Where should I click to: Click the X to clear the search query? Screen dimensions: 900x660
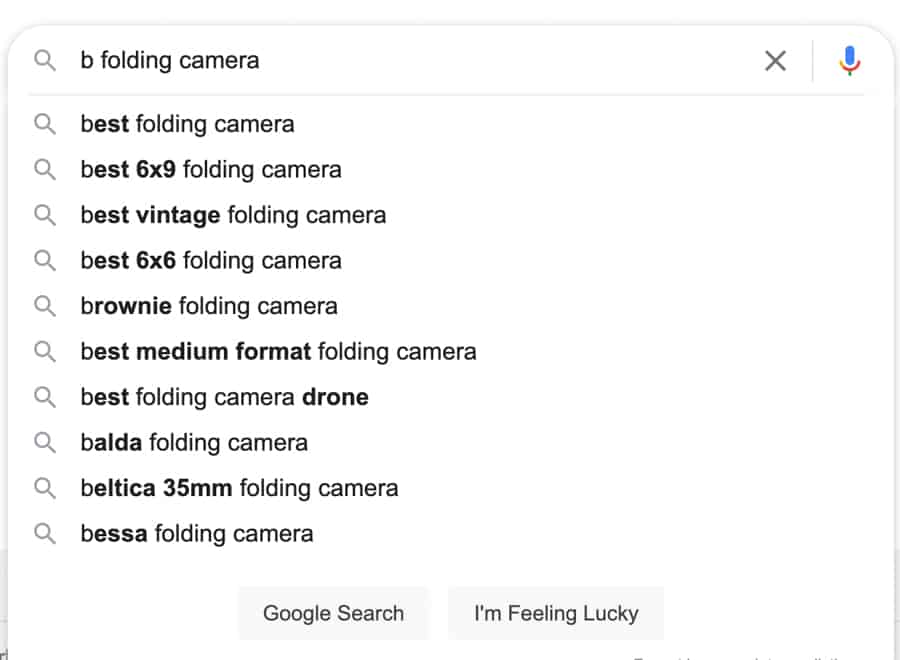(x=775, y=60)
